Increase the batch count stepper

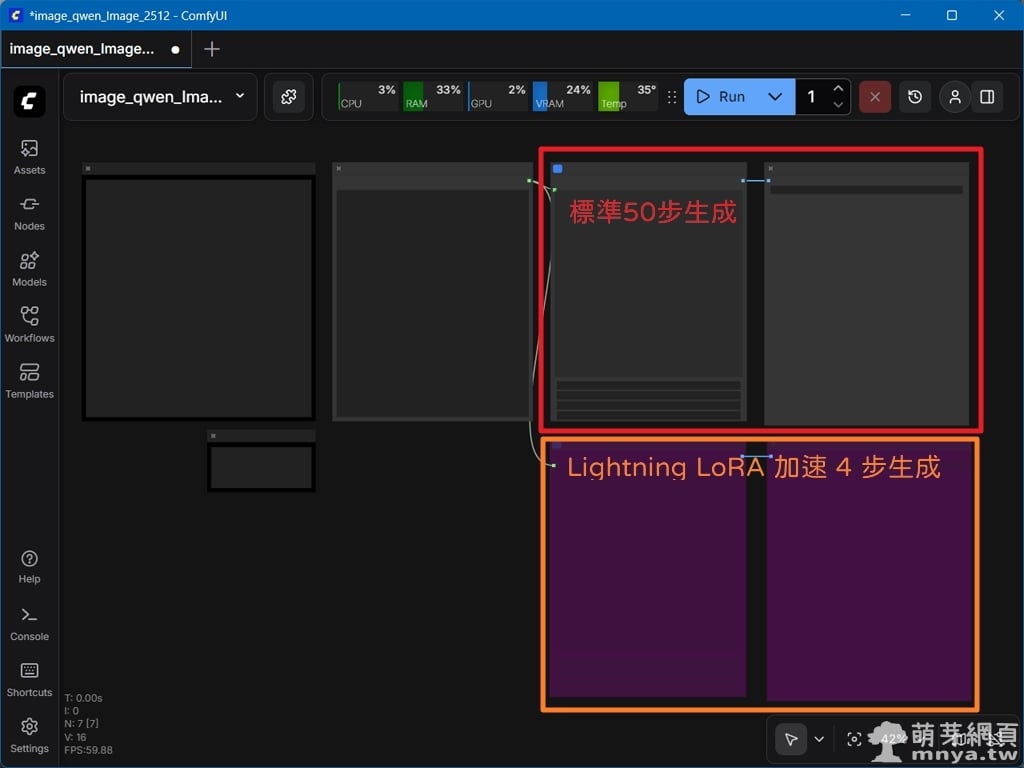coord(838,89)
